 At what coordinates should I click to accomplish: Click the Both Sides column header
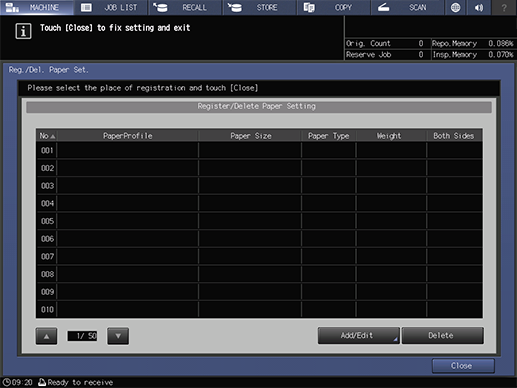point(454,136)
